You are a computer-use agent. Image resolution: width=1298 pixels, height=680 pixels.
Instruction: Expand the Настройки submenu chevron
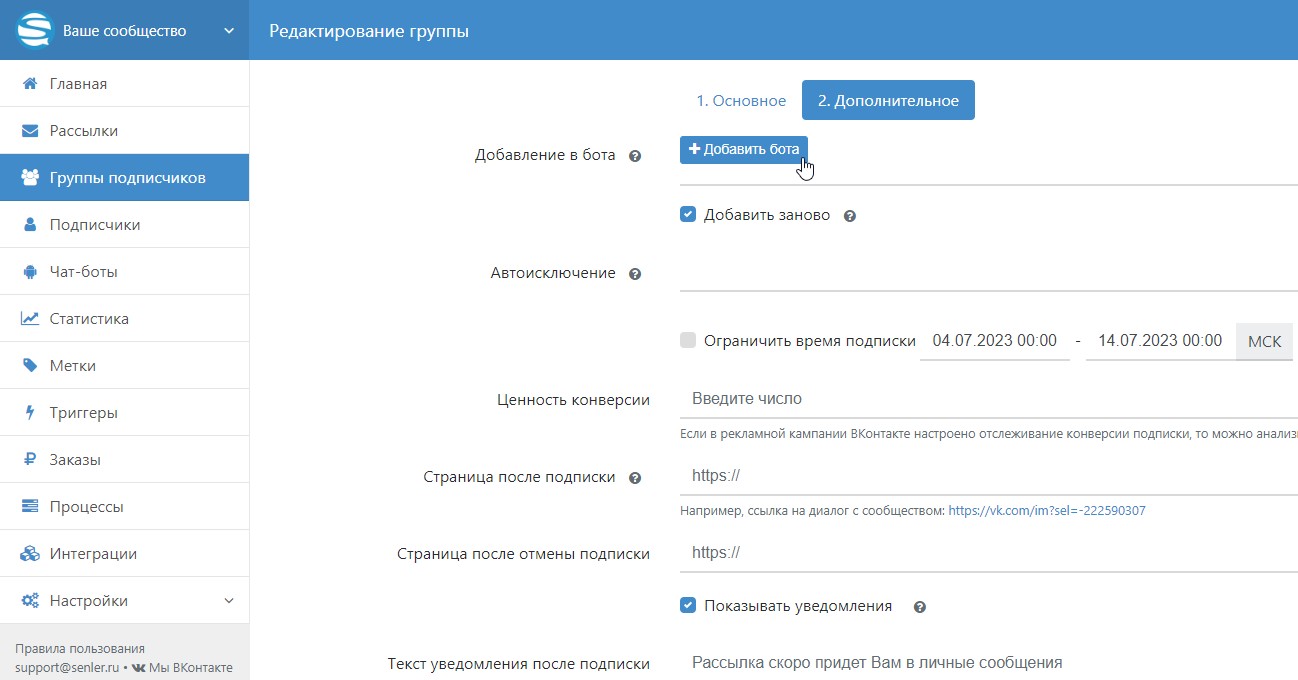point(229,601)
